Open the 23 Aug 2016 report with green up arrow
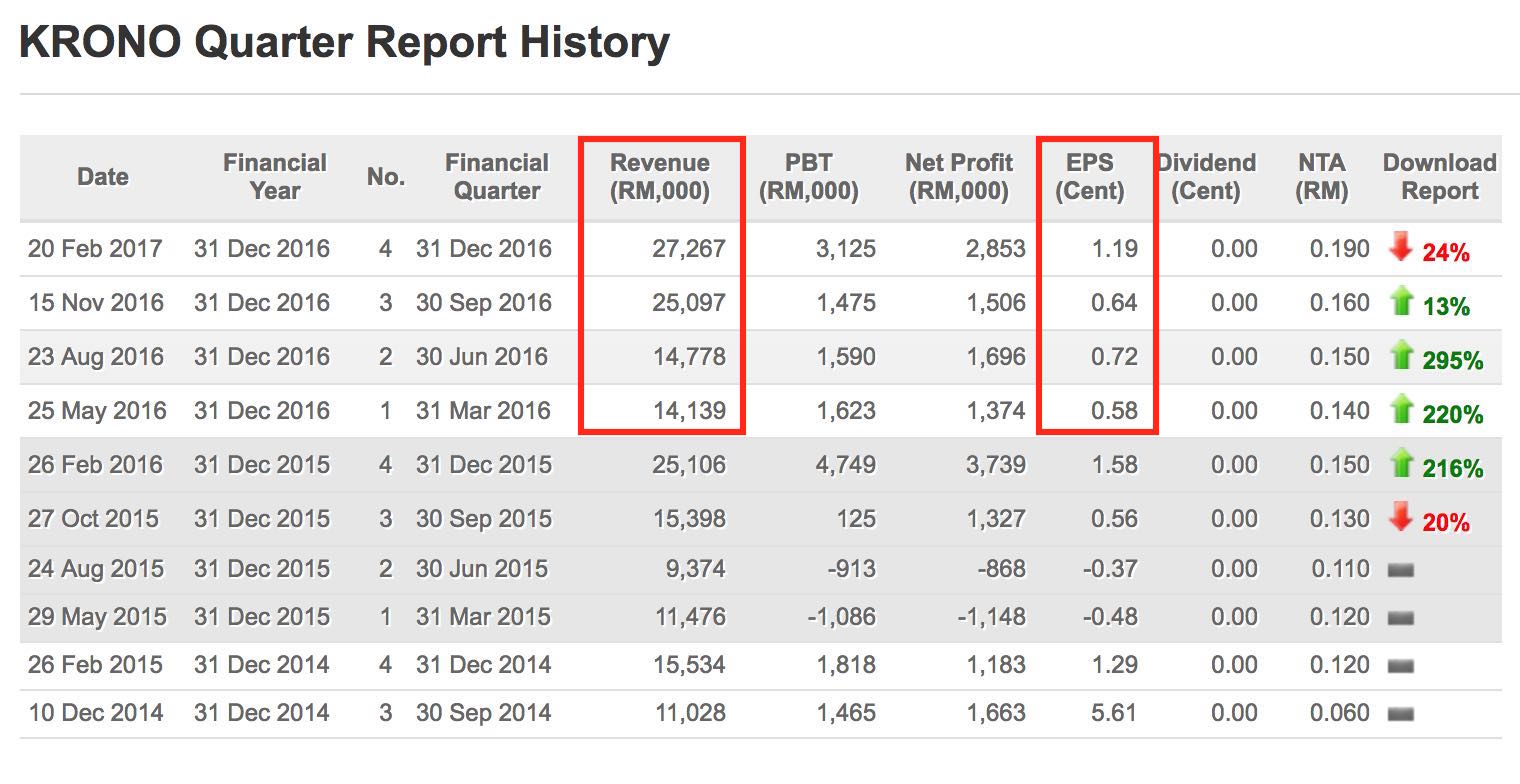1520x784 pixels. [1401, 357]
